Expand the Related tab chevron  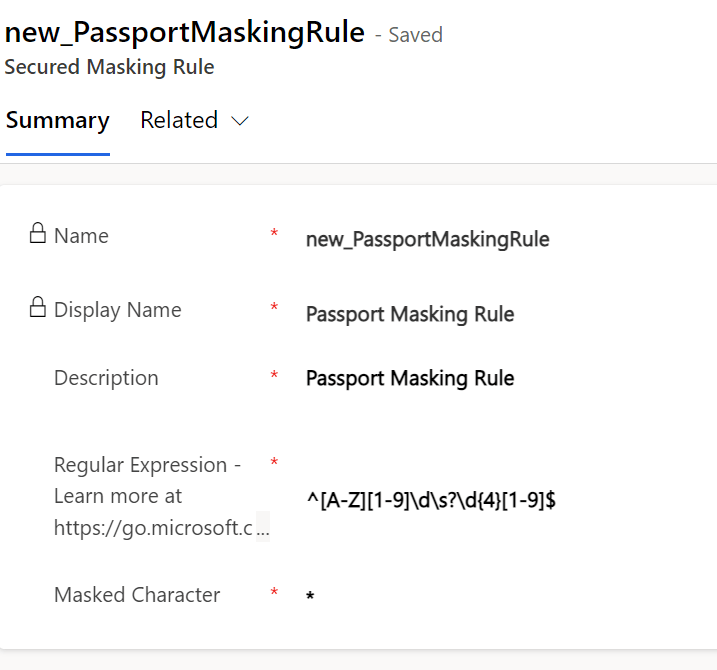(240, 121)
